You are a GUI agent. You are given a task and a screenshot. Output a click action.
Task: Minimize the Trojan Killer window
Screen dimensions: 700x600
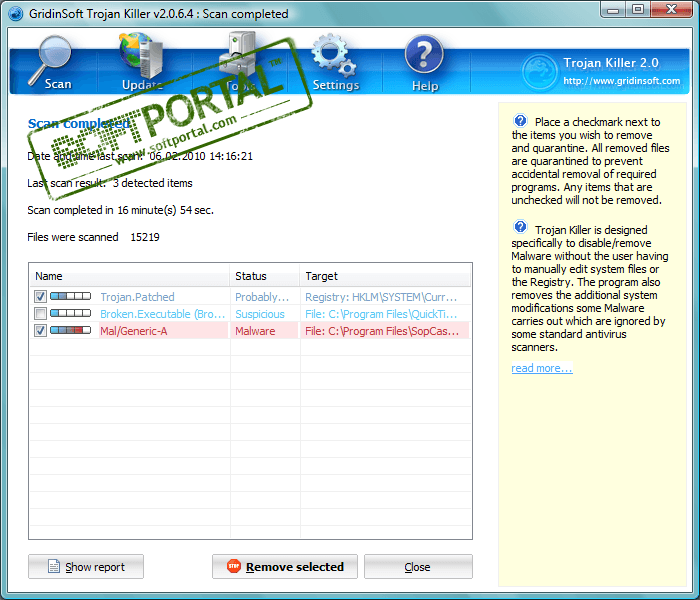coord(613,10)
